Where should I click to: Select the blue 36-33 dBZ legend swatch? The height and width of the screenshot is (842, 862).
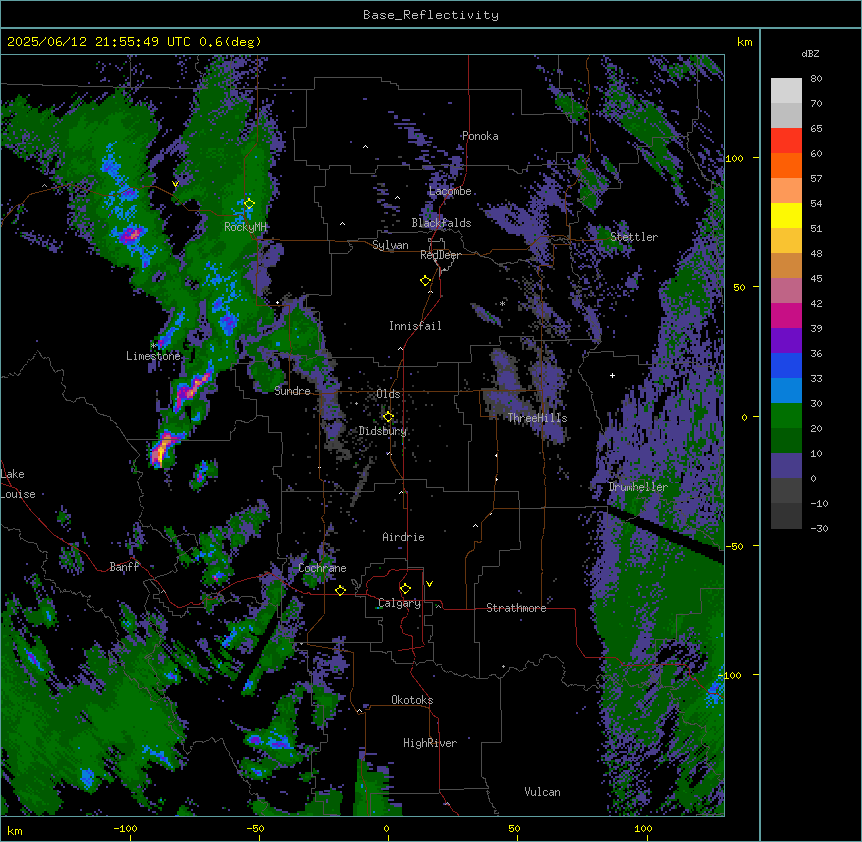pos(786,365)
